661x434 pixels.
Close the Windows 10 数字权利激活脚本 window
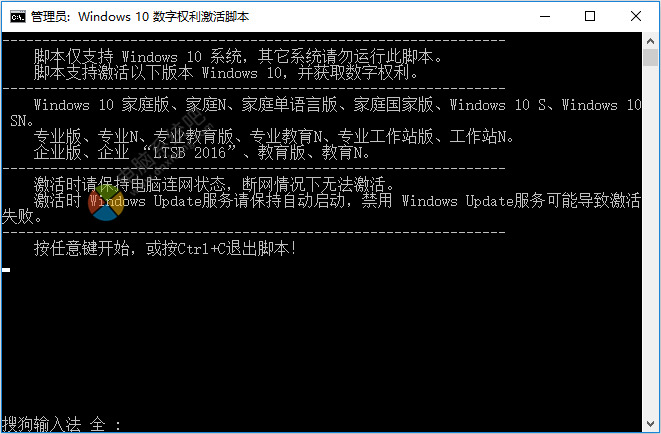pos(636,16)
